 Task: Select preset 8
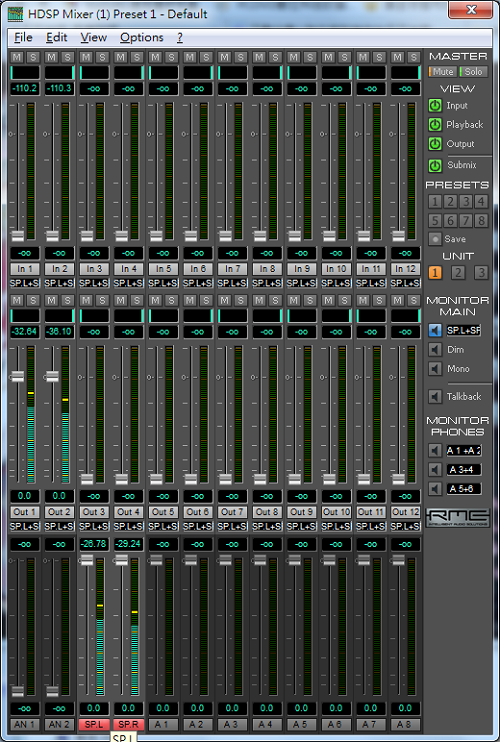point(482,221)
